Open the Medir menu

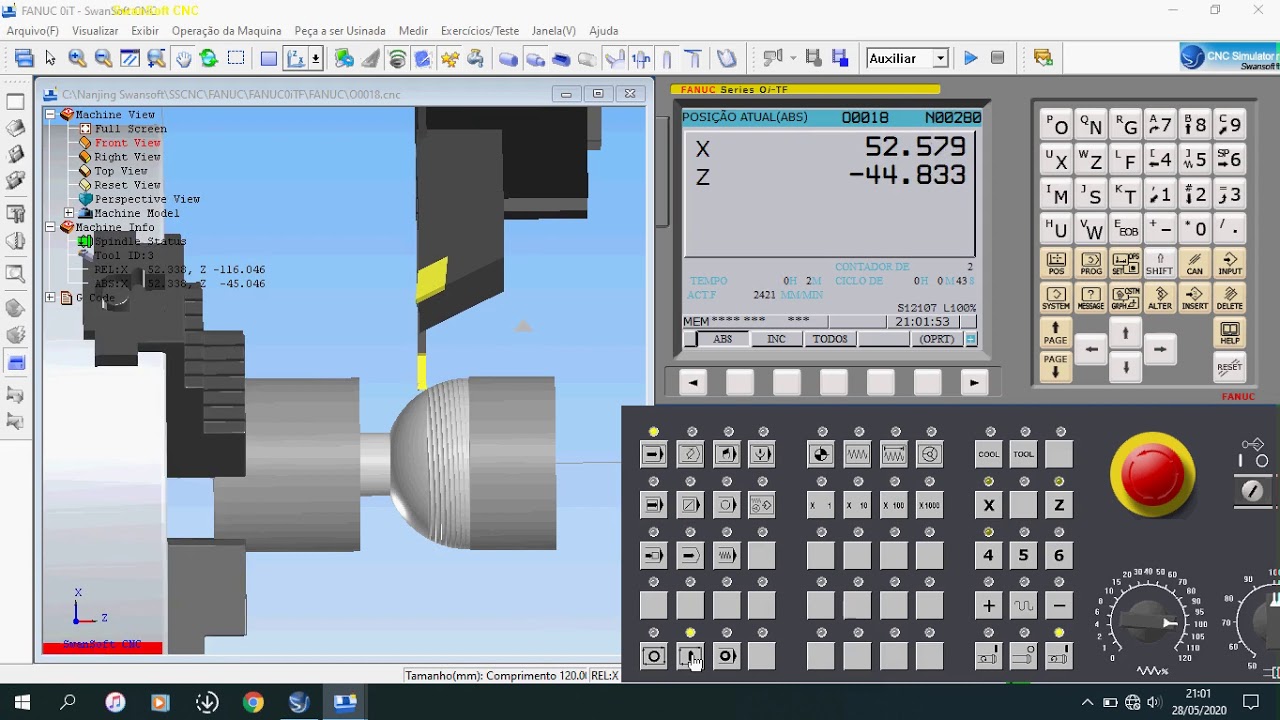(413, 31)
